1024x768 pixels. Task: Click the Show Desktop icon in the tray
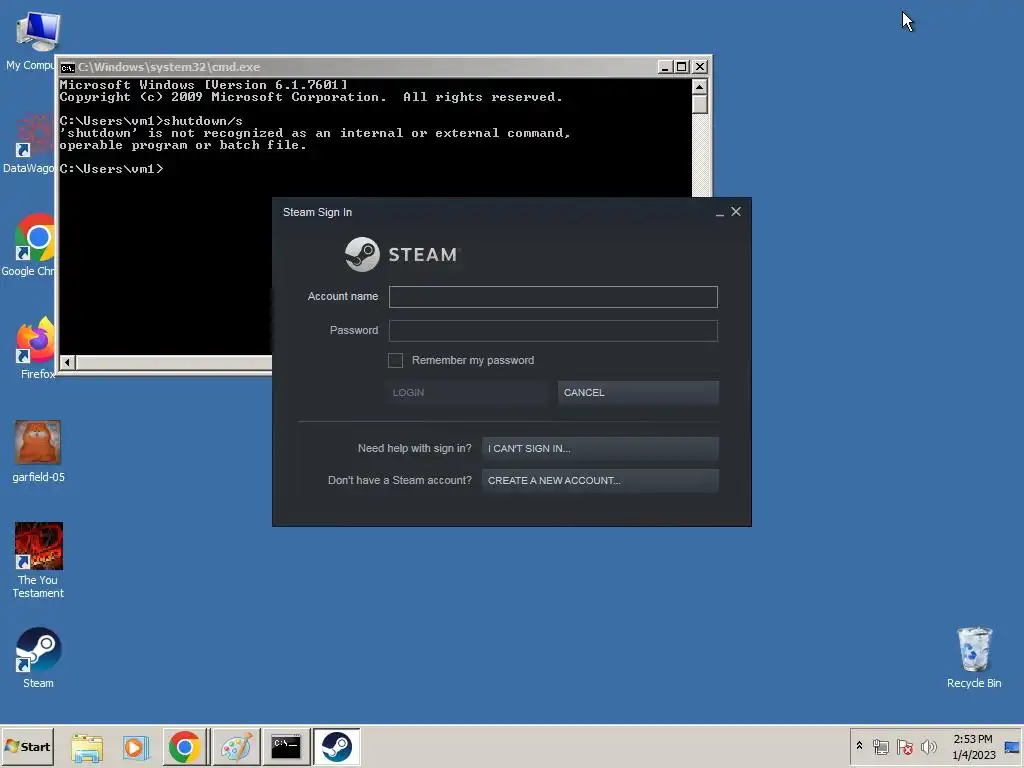pyautogui.click(x=1012, y=747)
